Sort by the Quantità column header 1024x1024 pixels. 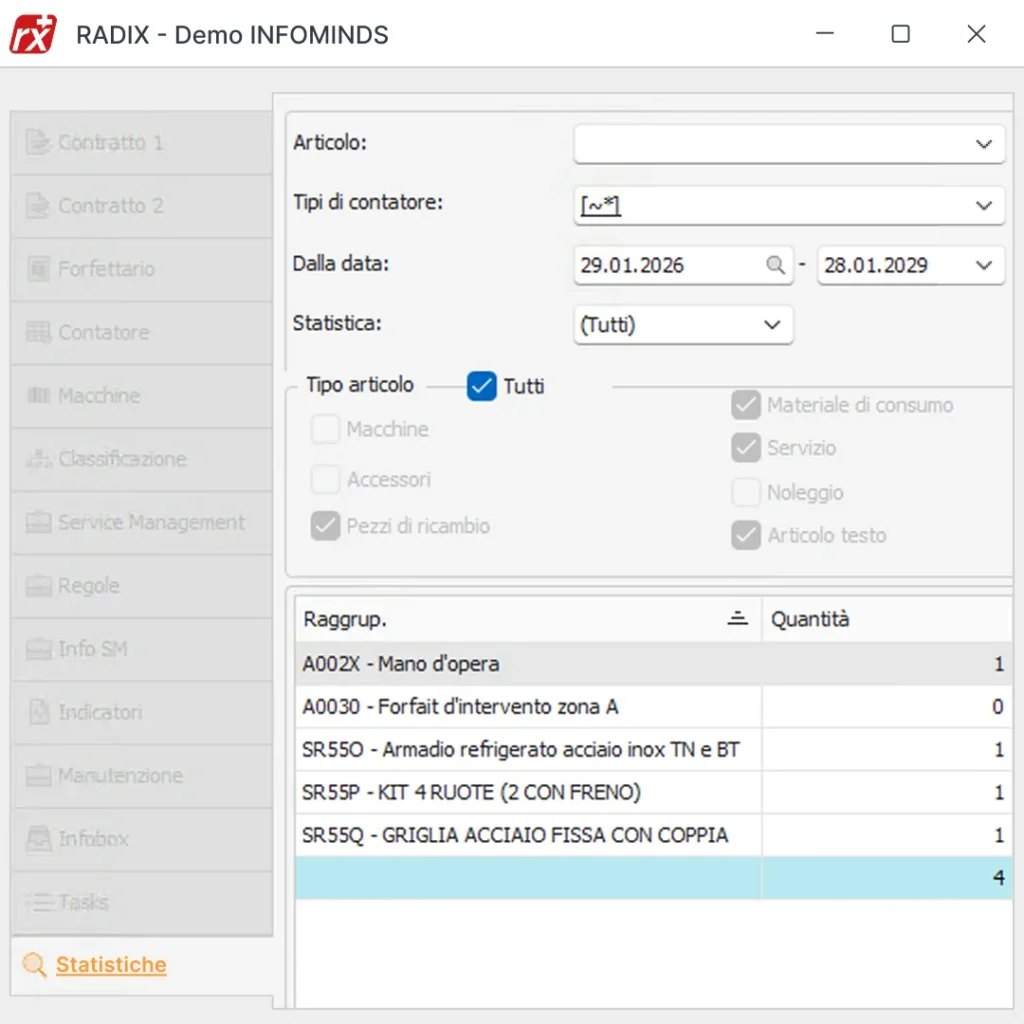810,619
